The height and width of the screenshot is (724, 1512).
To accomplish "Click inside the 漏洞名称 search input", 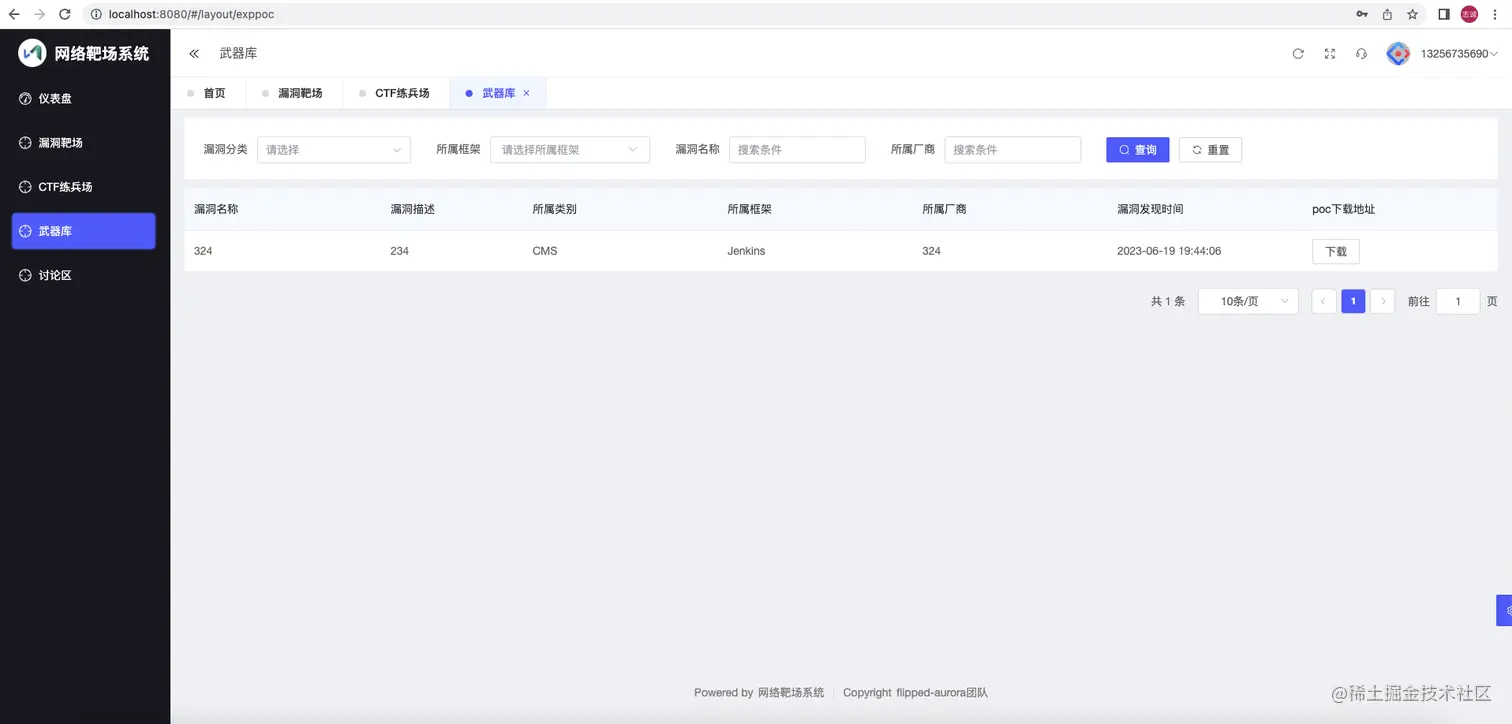I will (797, 149).
